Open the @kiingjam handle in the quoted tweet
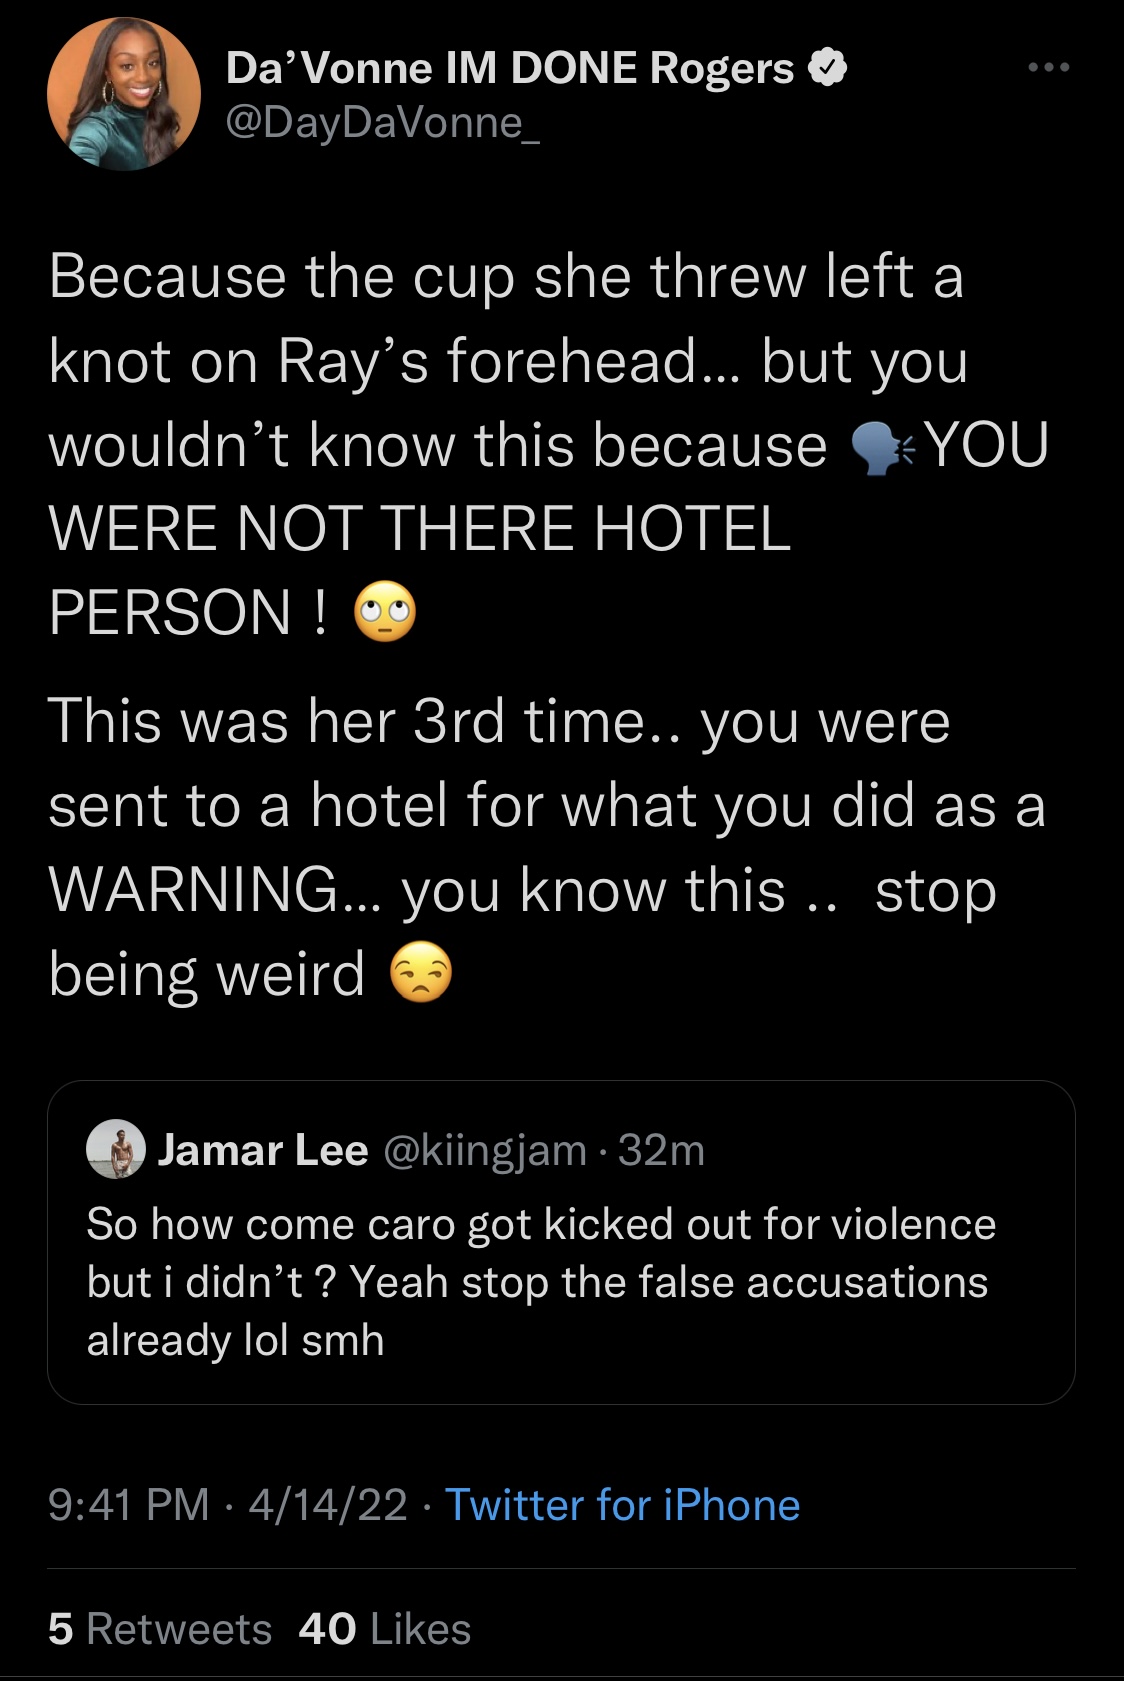This screenshot has width=1124, height=1681. pos(485,1151)
